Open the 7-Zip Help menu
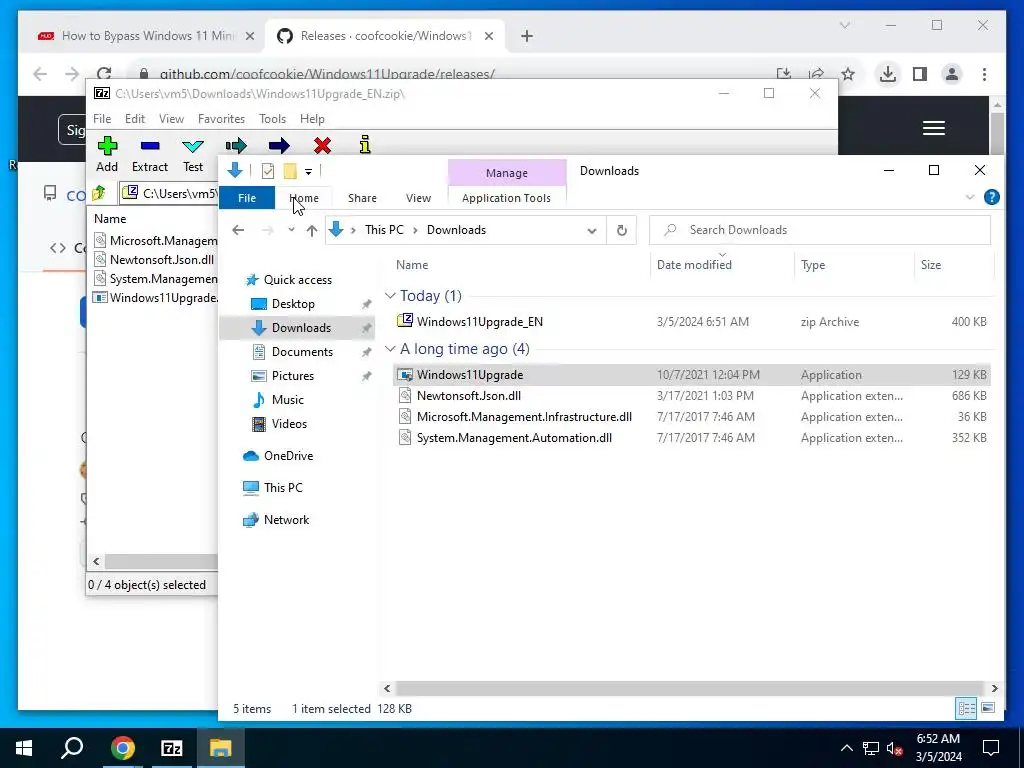Viewport: 1024px width, 768px height. click(312, 119)
